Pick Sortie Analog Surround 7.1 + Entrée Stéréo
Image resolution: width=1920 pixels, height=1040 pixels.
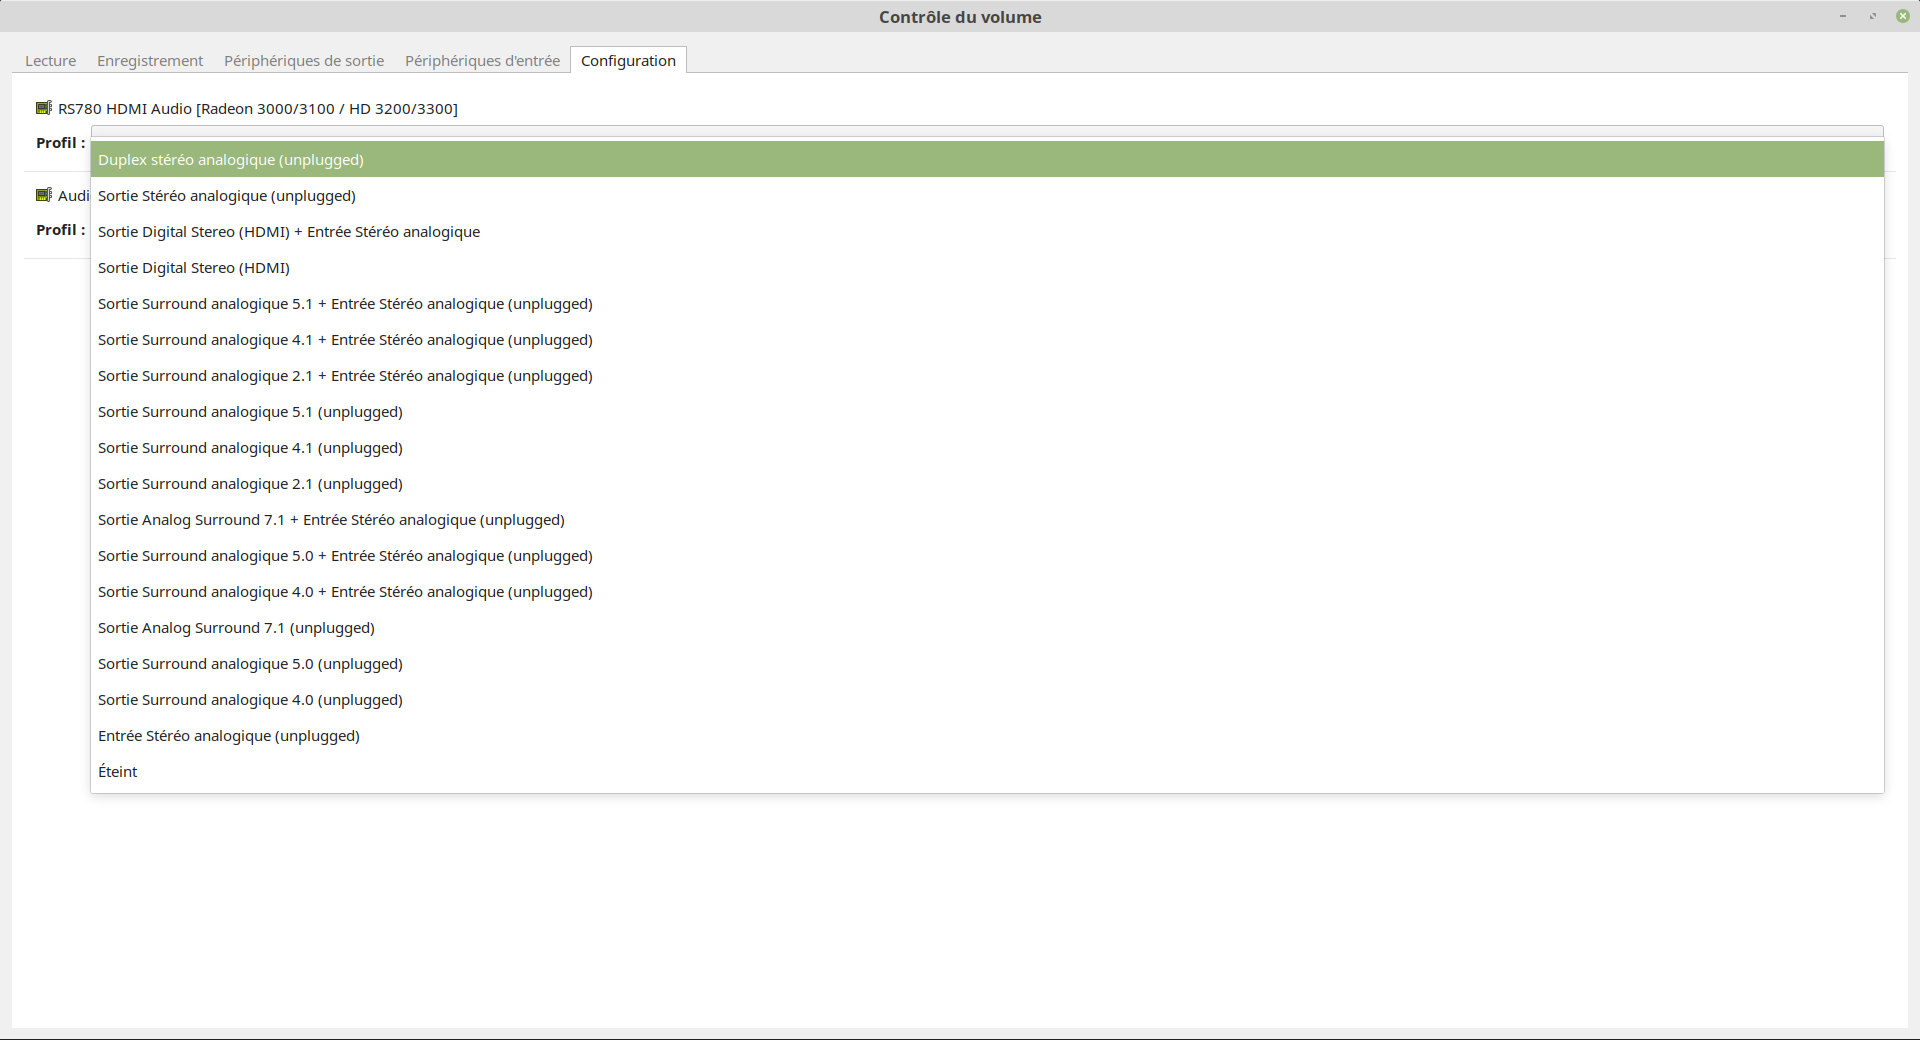click(331, 520)
